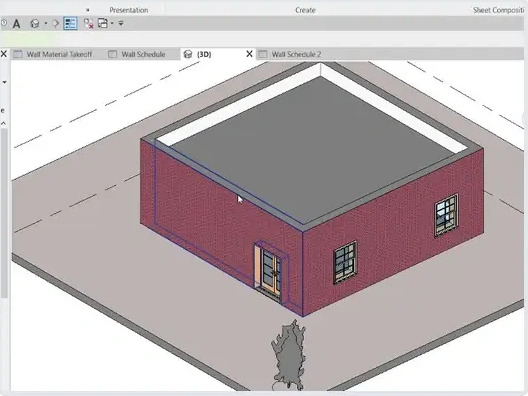
Task: Close the panel left of Wall Material Takeoff
Action: coord(4,54)
